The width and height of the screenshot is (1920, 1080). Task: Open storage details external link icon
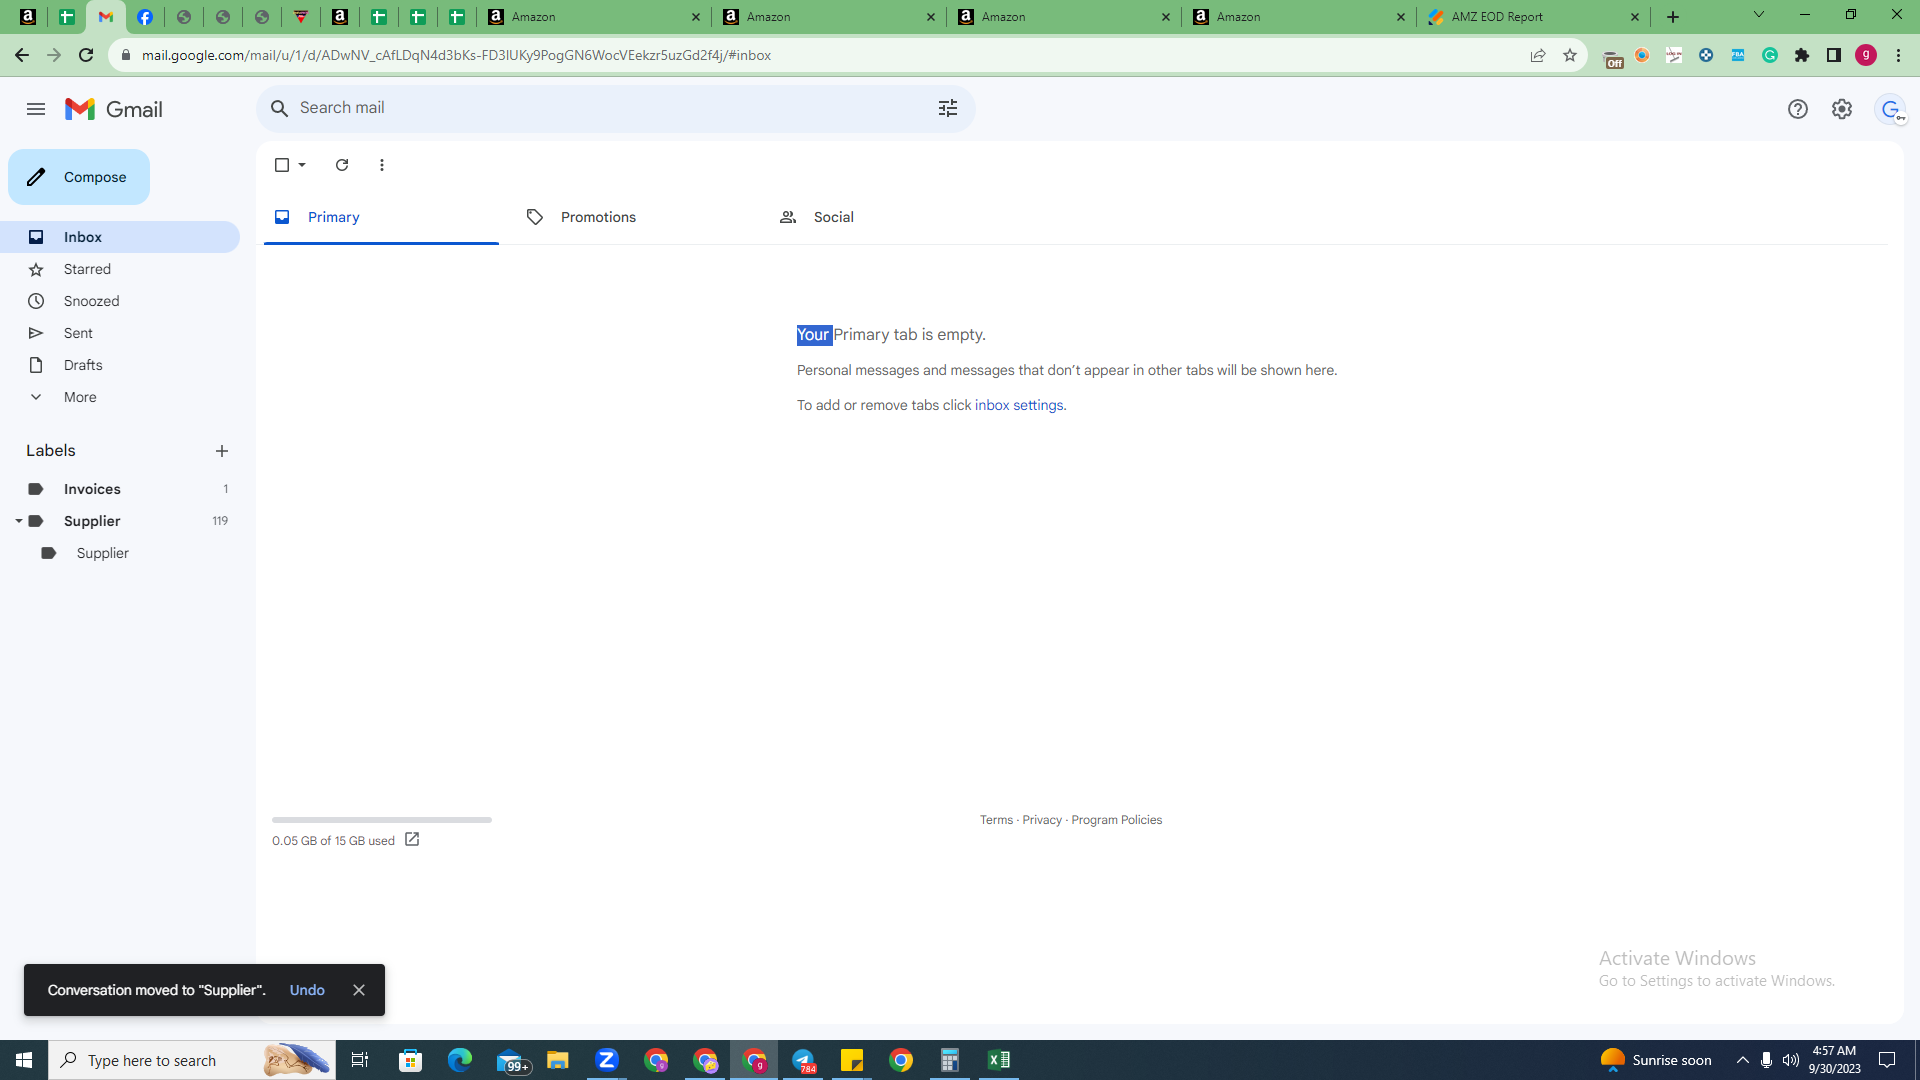pyautogui.click(x=412, y=840)
